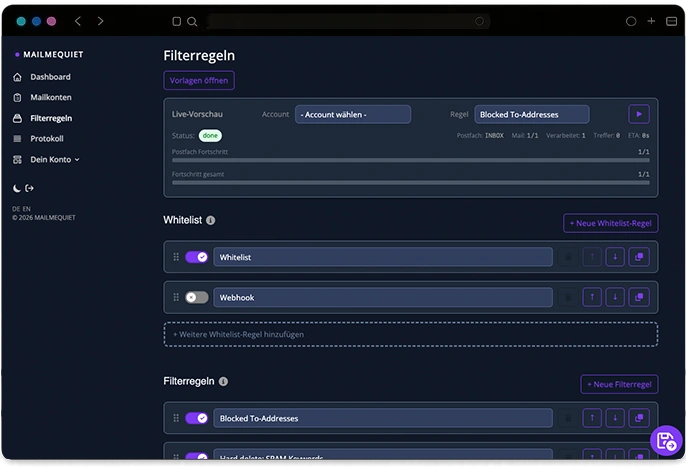Log out using the sidebar exit icon
Image resolution: width=686 pixels, height=467 pixels.
(30, 188)
